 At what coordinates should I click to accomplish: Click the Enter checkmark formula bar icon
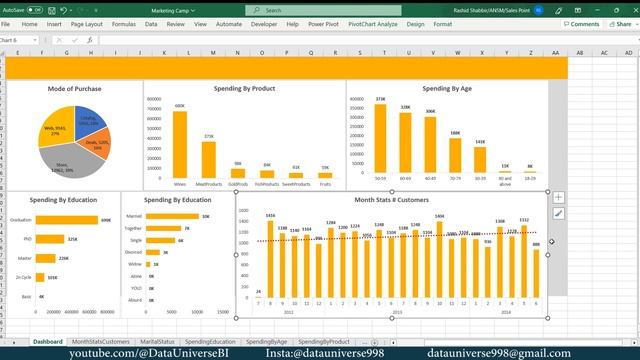point(74,40)
